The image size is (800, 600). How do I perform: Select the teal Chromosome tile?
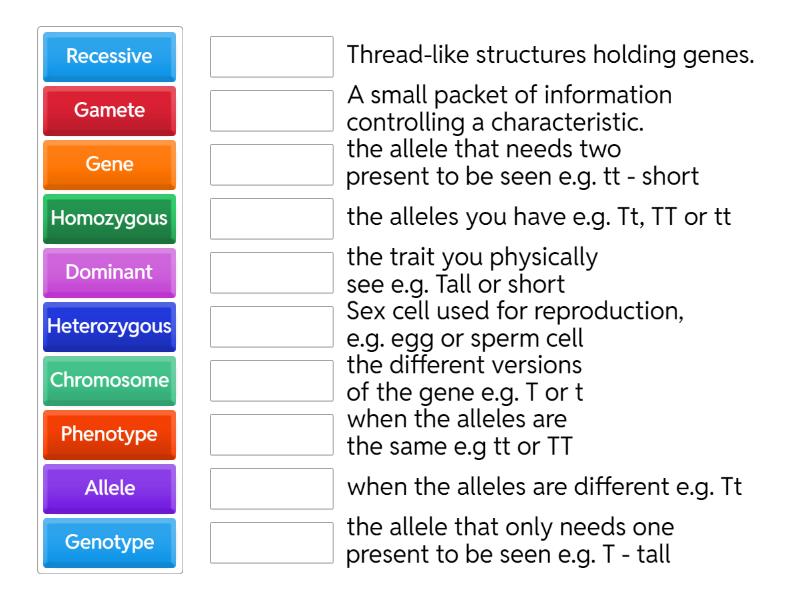109,381
